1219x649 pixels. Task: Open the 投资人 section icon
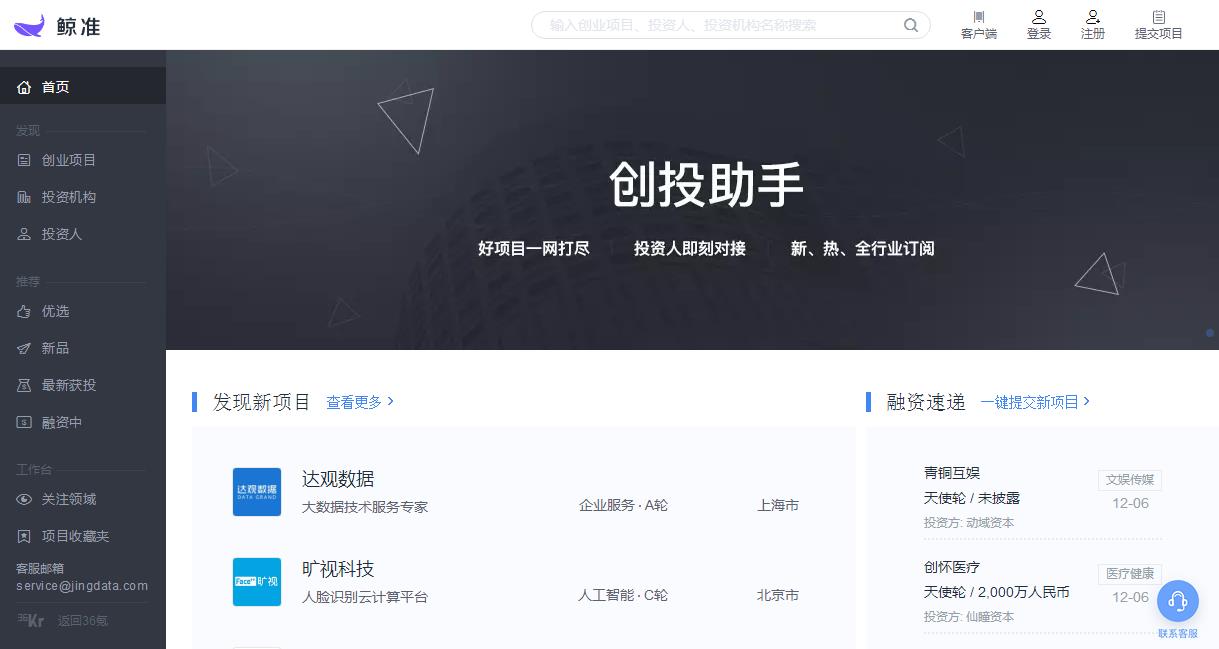tap(23, 234)
